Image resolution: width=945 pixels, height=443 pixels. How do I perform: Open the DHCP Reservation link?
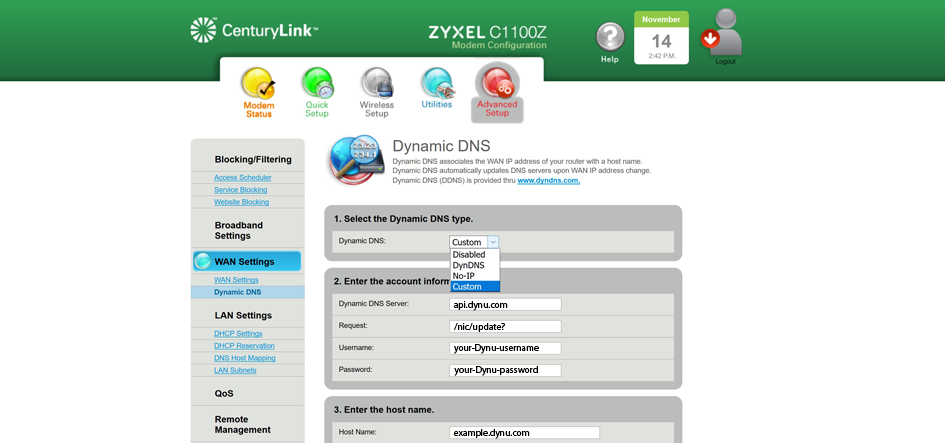(244, 345)
